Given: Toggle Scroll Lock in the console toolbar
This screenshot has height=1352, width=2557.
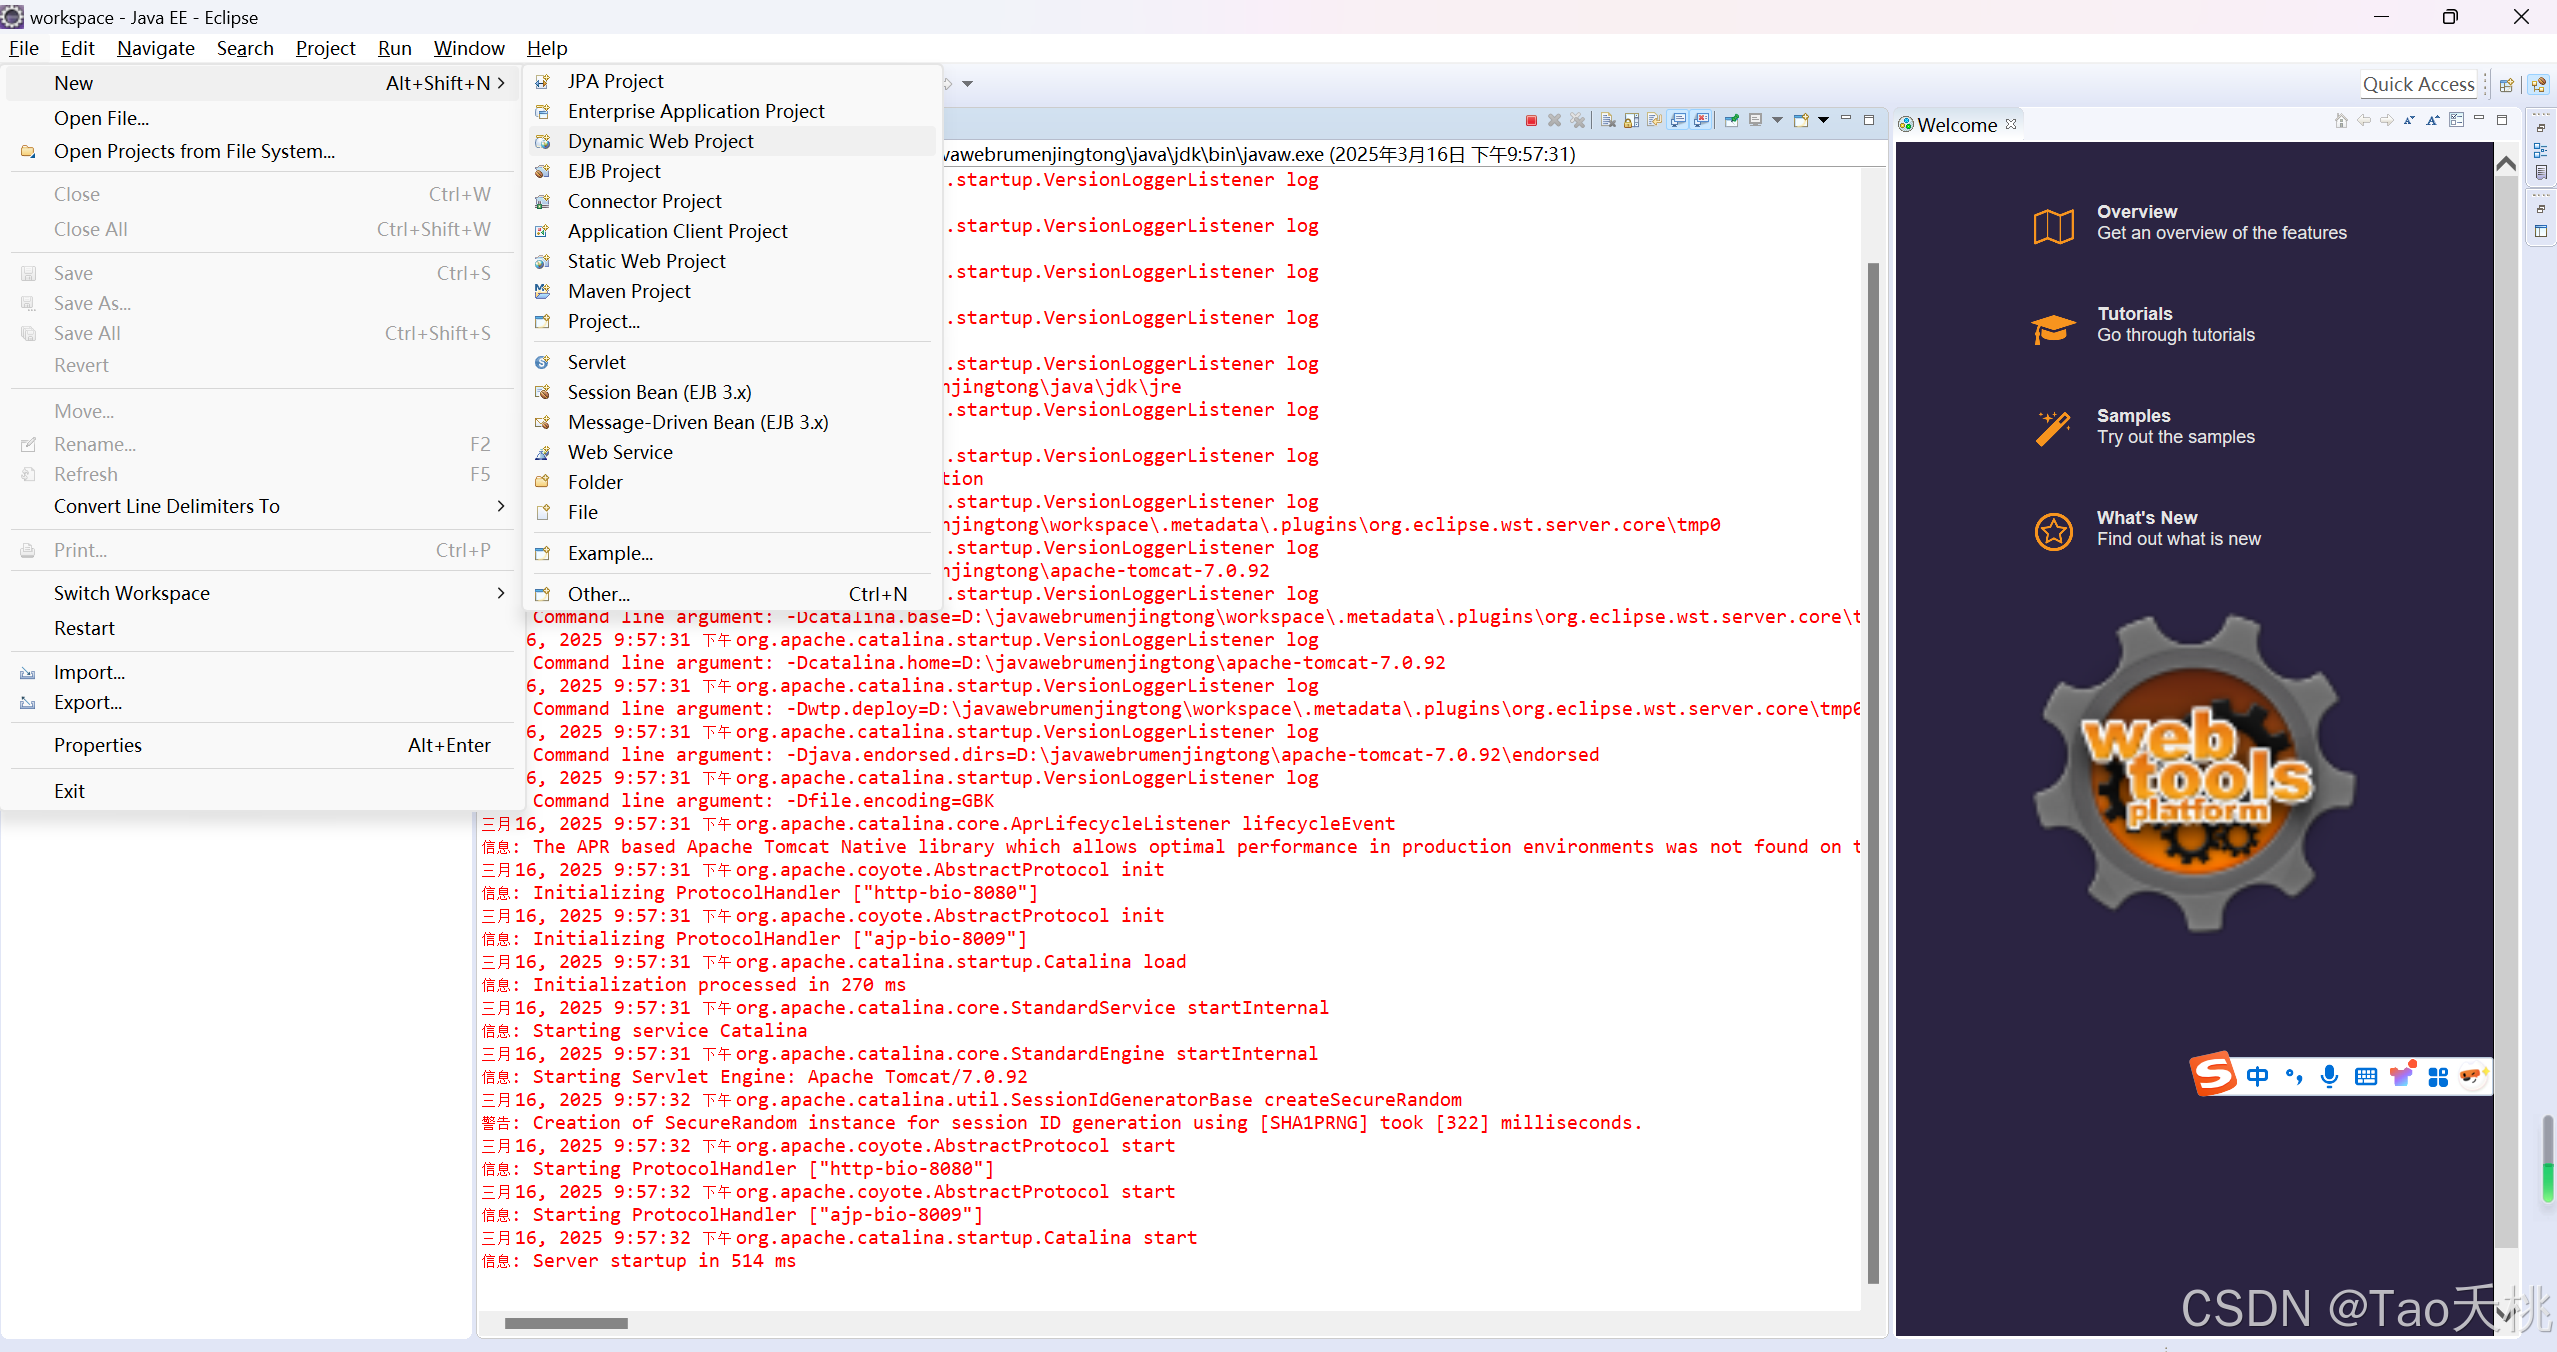Looking at the screenshot, I should pyautogui.click(x=1631, y=120).
